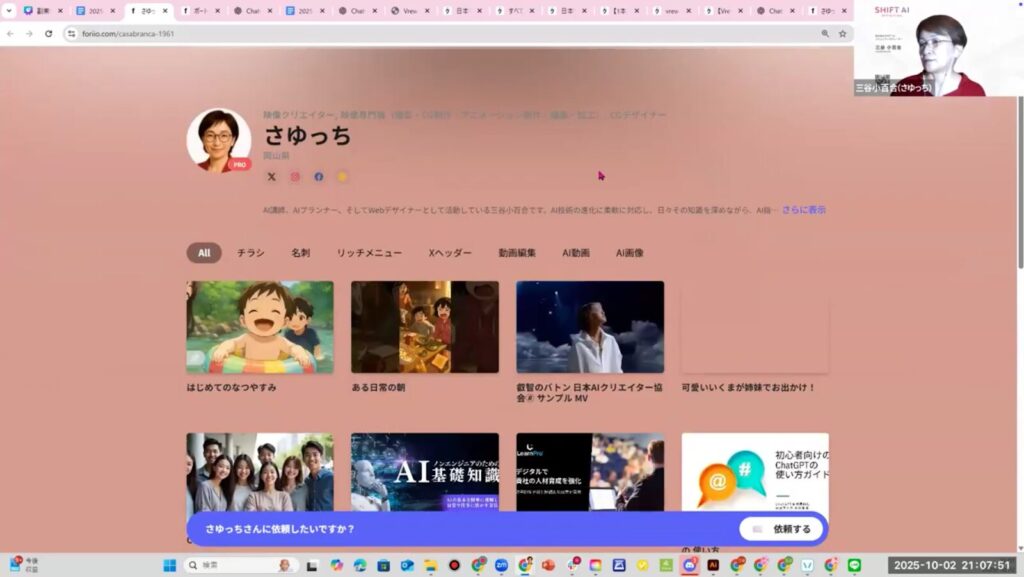Open the zoom magnifier icon in address bar

tap(825, 33)
